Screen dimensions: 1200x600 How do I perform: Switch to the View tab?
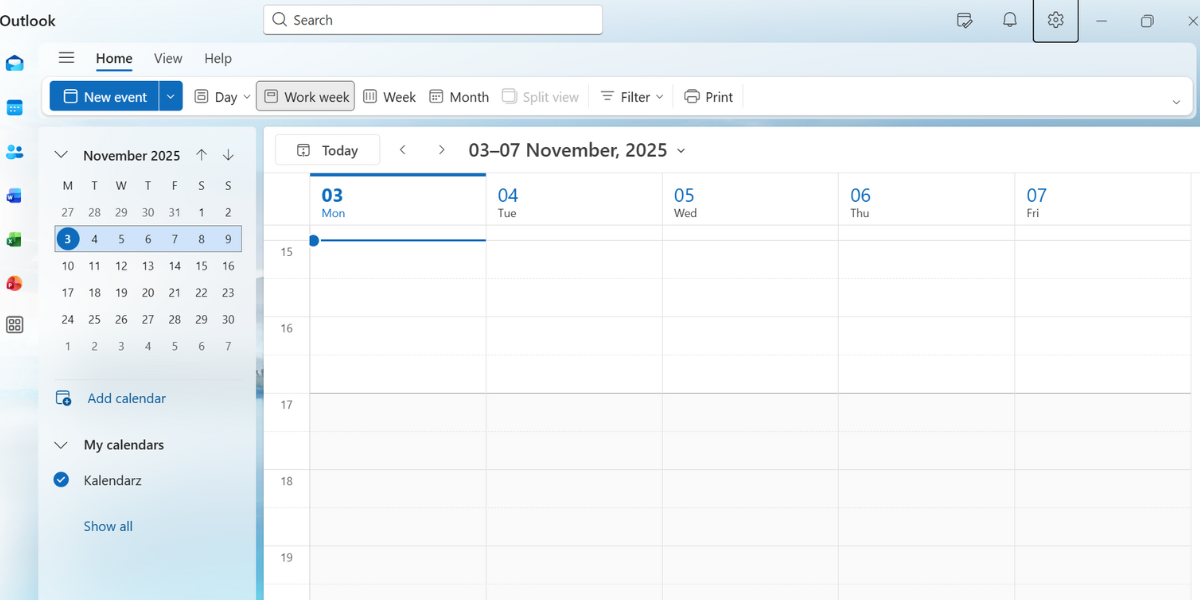tap(167, 58)
